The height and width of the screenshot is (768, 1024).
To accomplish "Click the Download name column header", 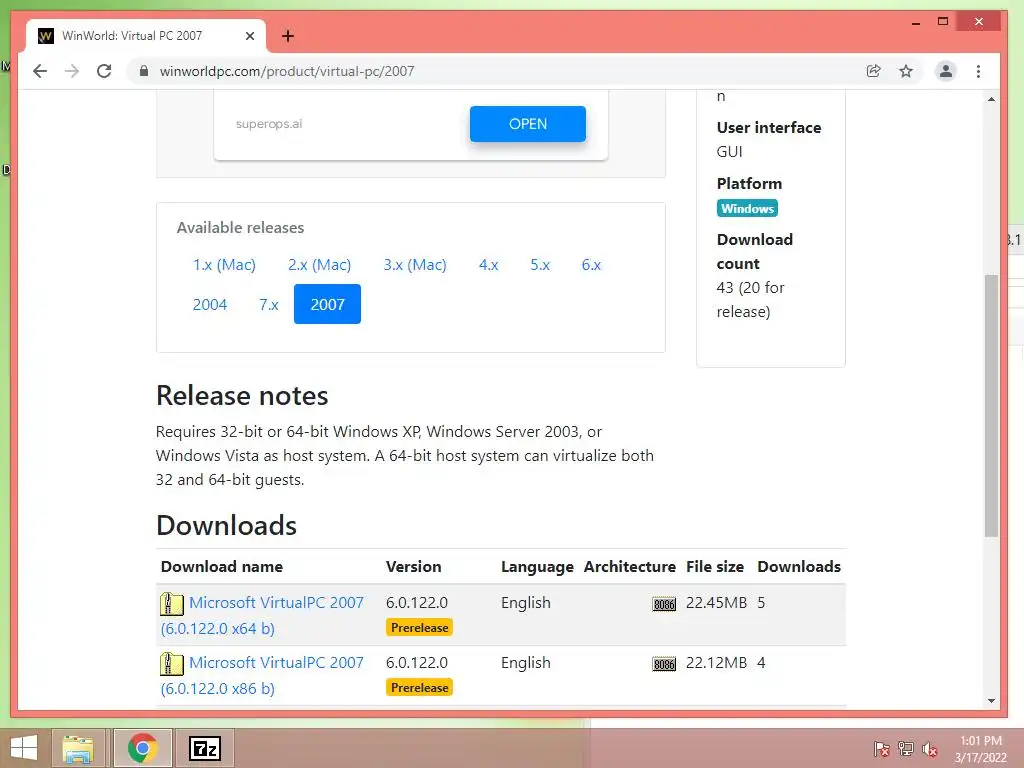I will click(222, 567).
